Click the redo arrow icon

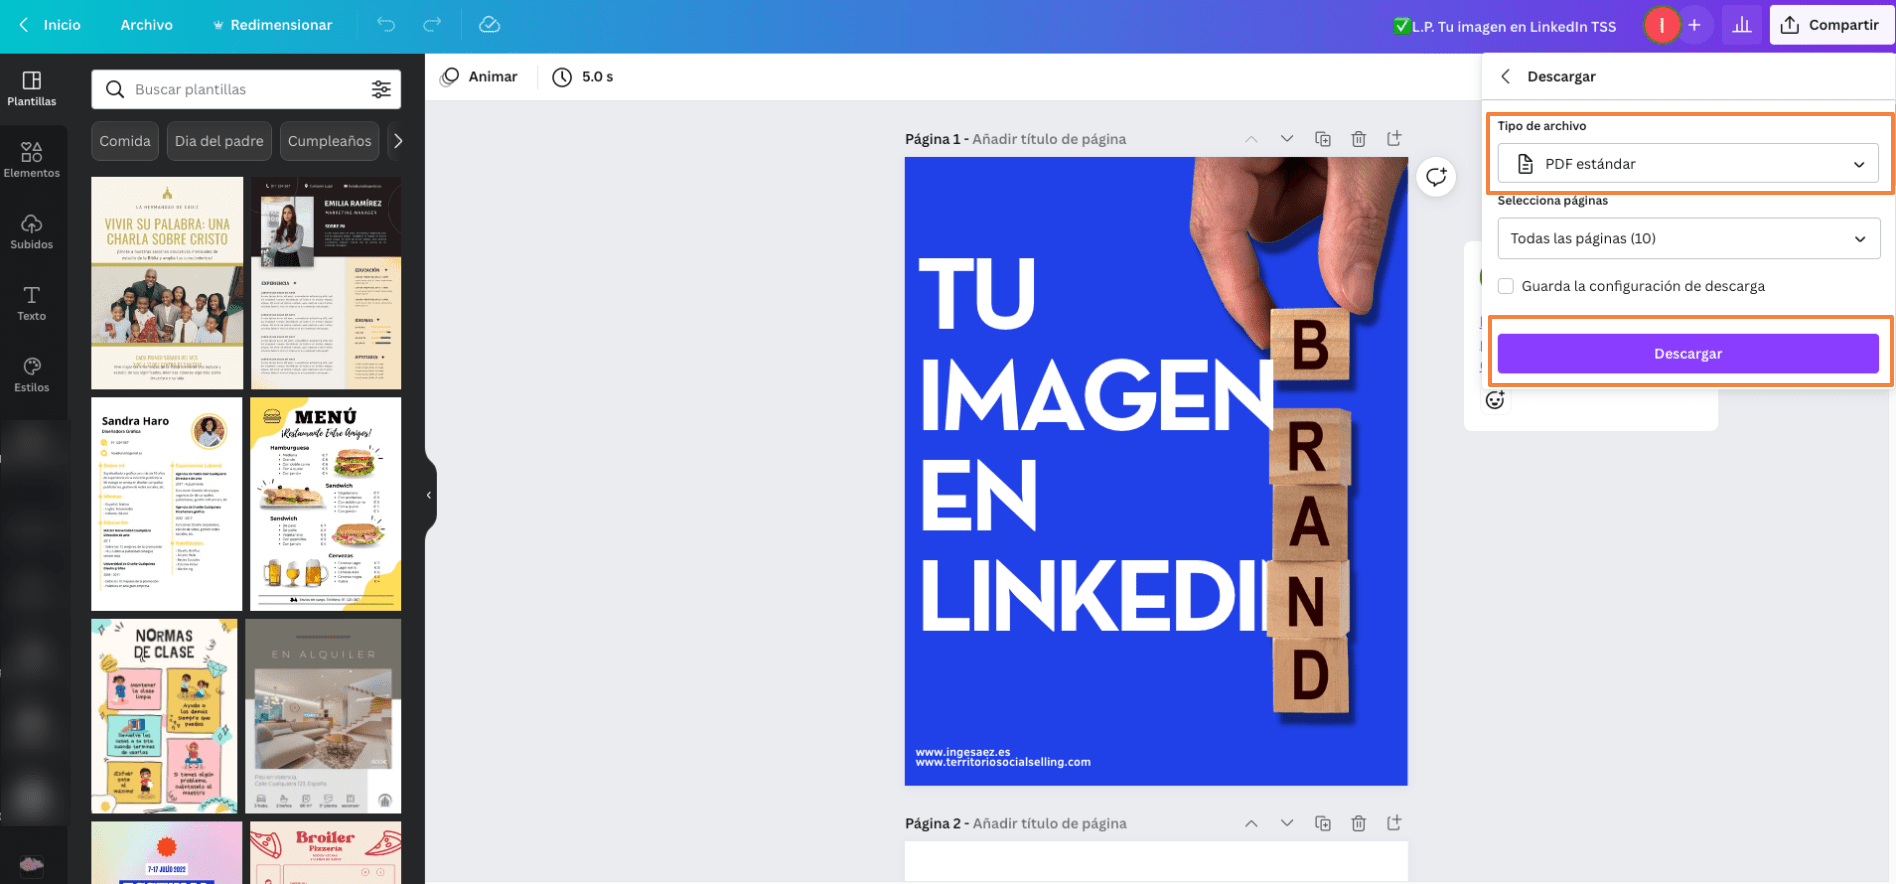tap(432, 25)
